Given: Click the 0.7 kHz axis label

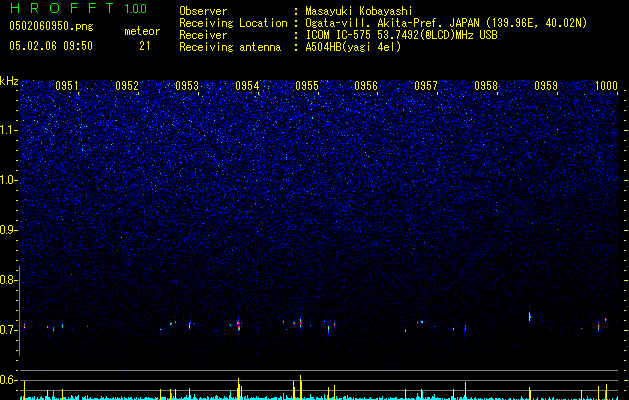Looking at the screenshot, I should (9, 330).
